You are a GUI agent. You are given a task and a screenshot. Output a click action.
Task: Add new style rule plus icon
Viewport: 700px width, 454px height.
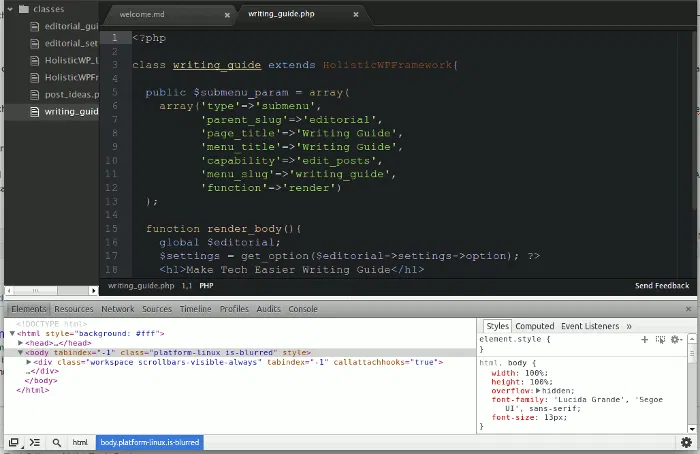click(x=645, y=340)
